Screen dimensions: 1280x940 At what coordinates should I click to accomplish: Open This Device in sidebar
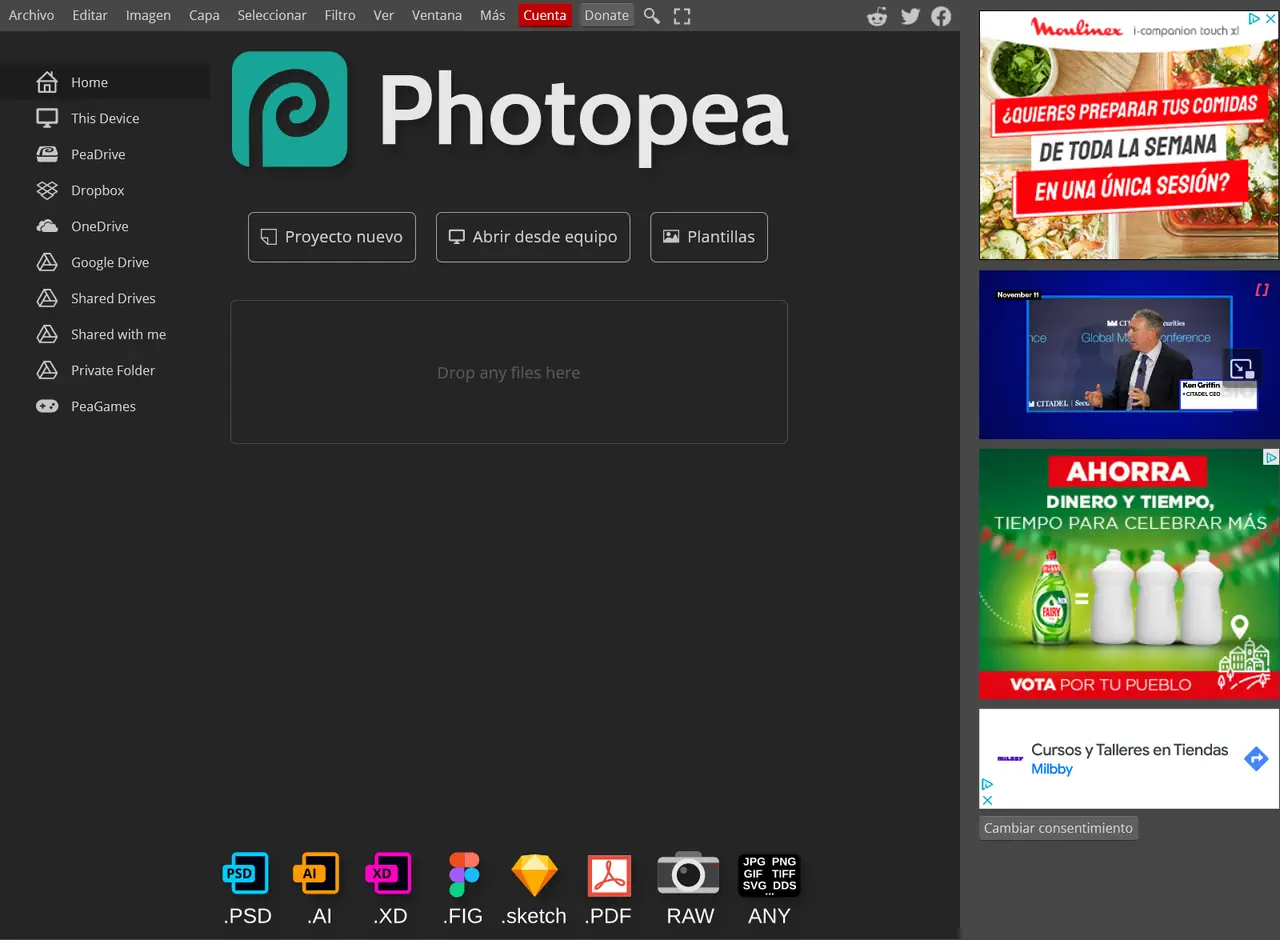(105, 118)
